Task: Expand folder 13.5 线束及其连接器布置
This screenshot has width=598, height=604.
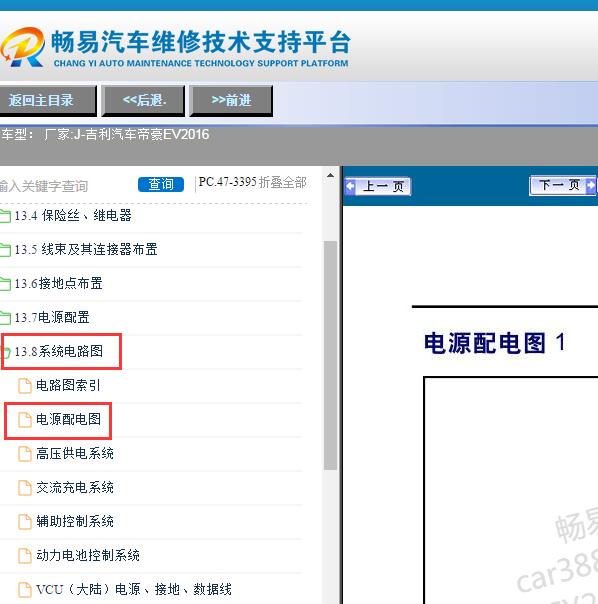Action: pos(86,250)
